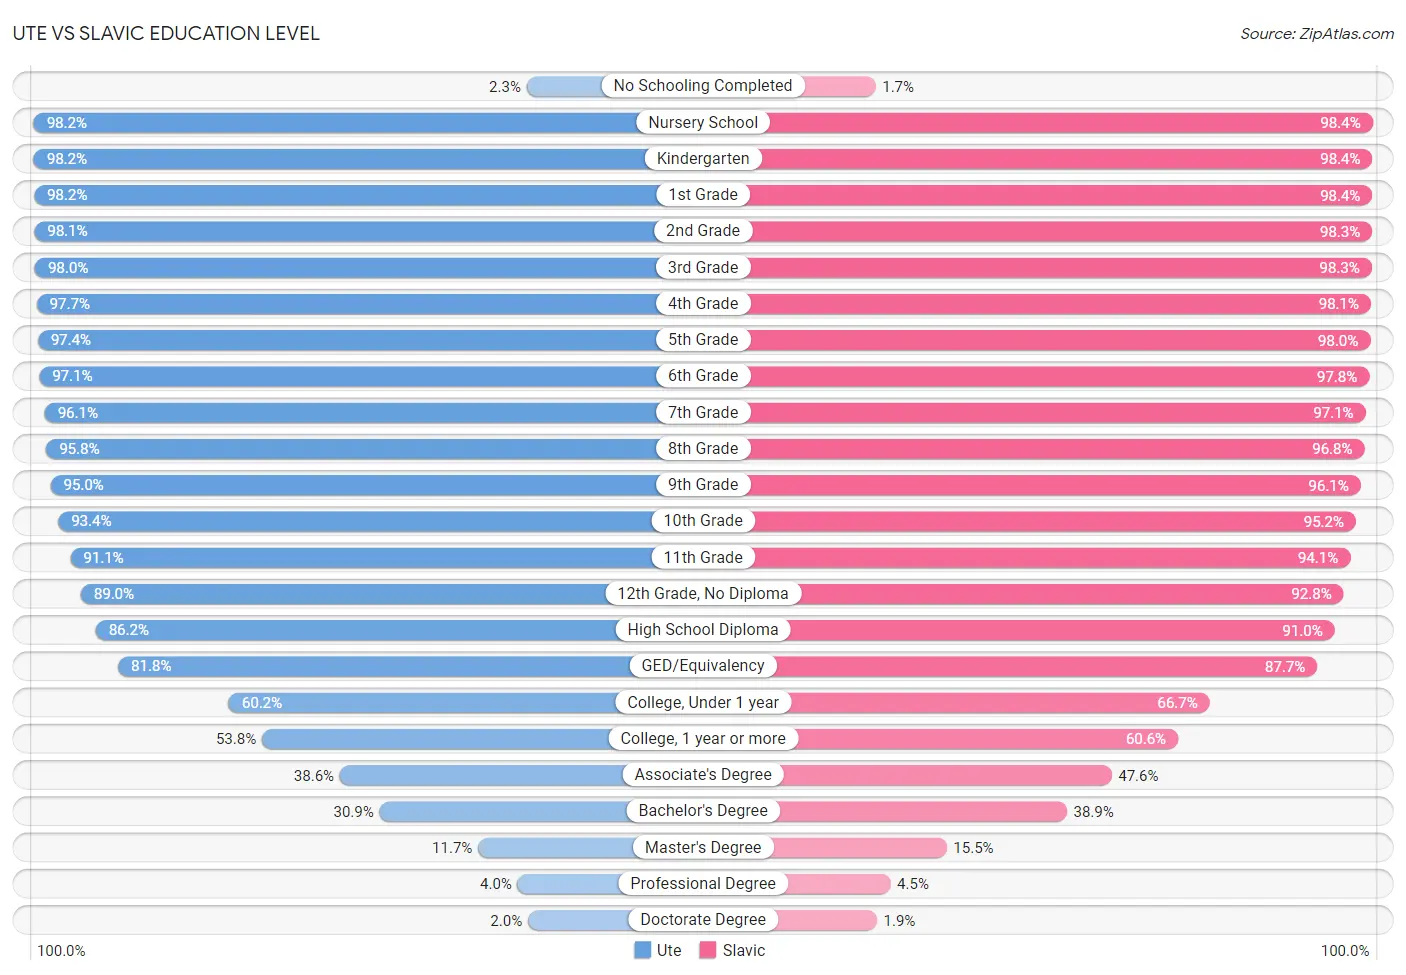Viewport: 1406px width, 975px height.
Task: Click the blue Ute legend swatch
Action: [x=642, y=950]
